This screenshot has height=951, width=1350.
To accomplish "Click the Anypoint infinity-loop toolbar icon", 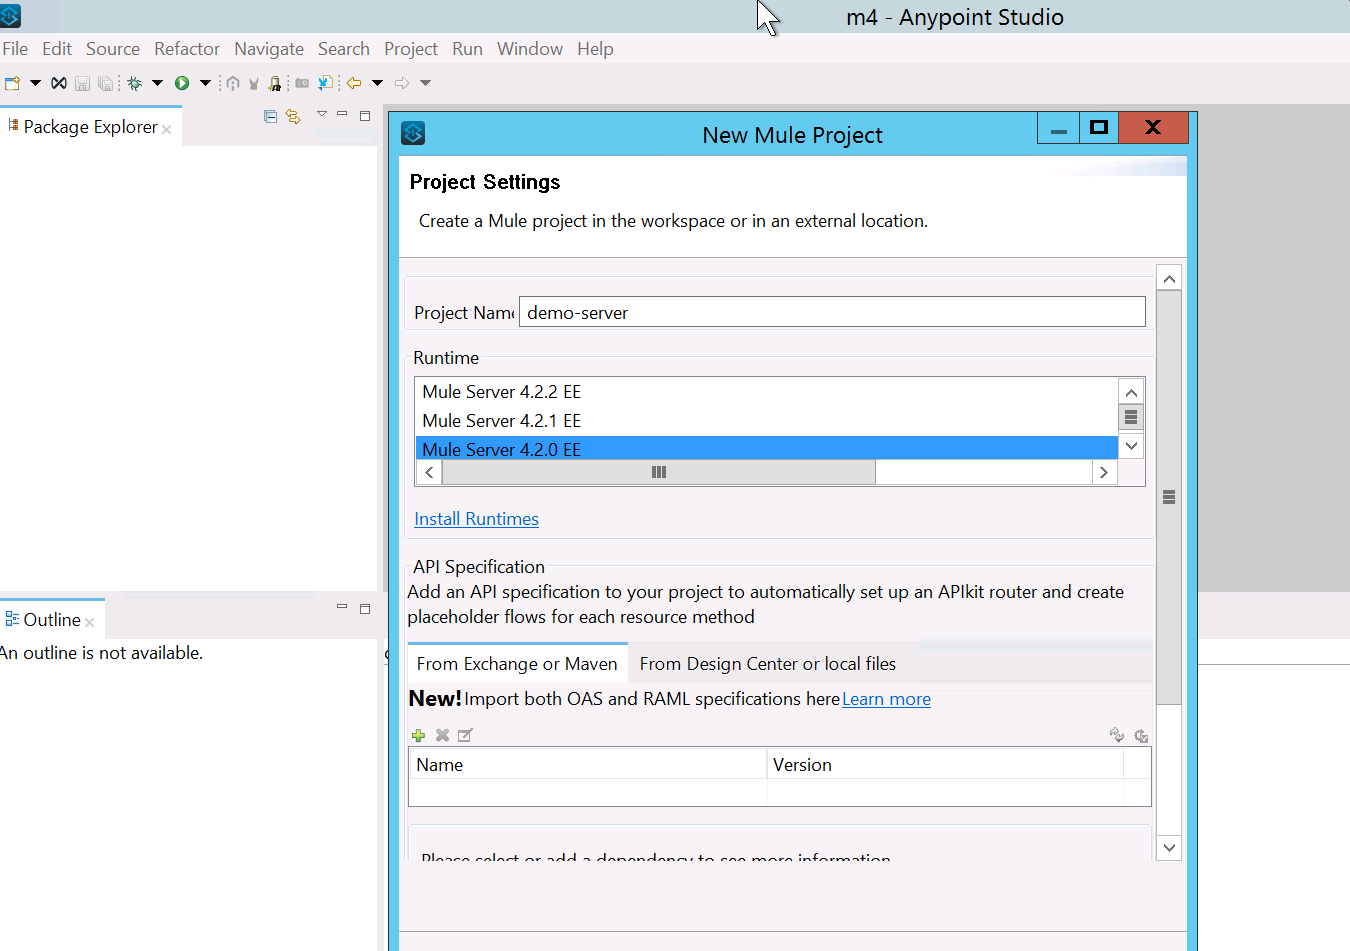I will (59, 83).
